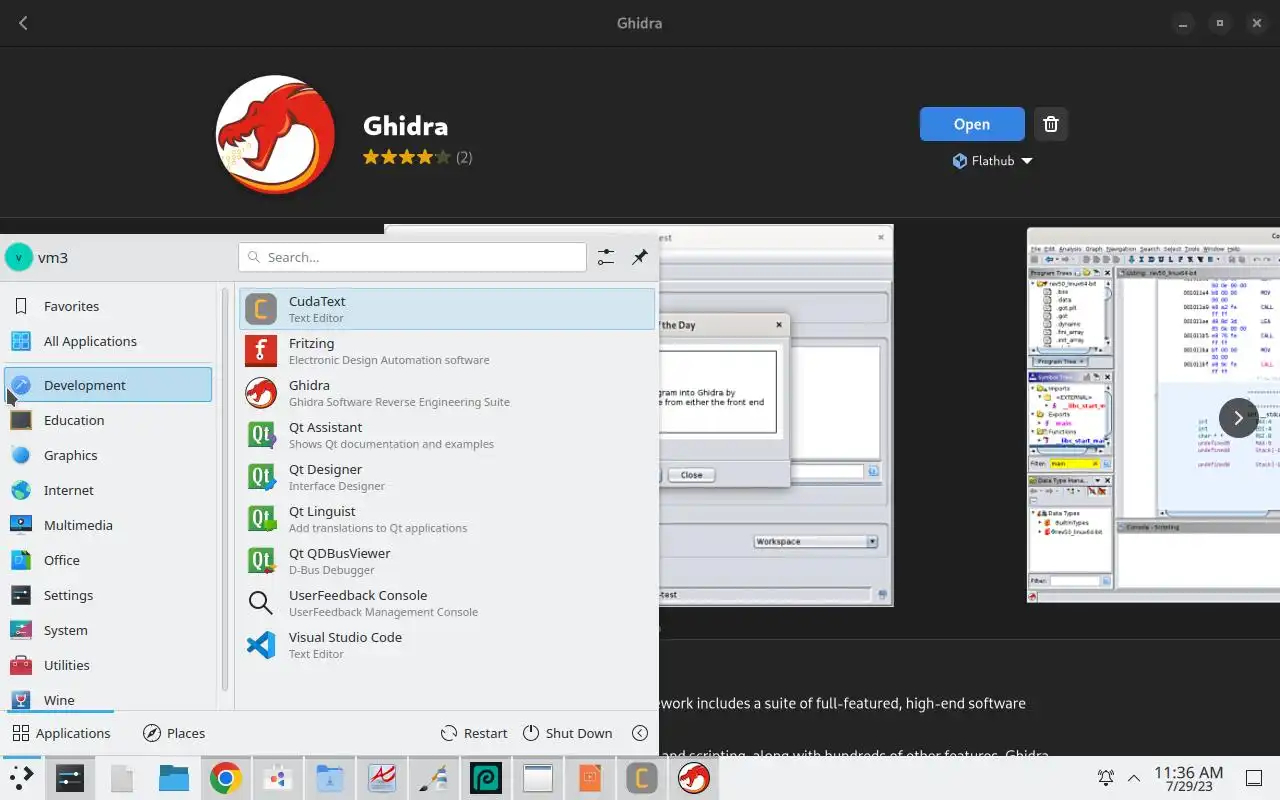Switch to the Applications tab
Image resolution: width=1280 pixels, height=800 pixels.
point(61,733)
